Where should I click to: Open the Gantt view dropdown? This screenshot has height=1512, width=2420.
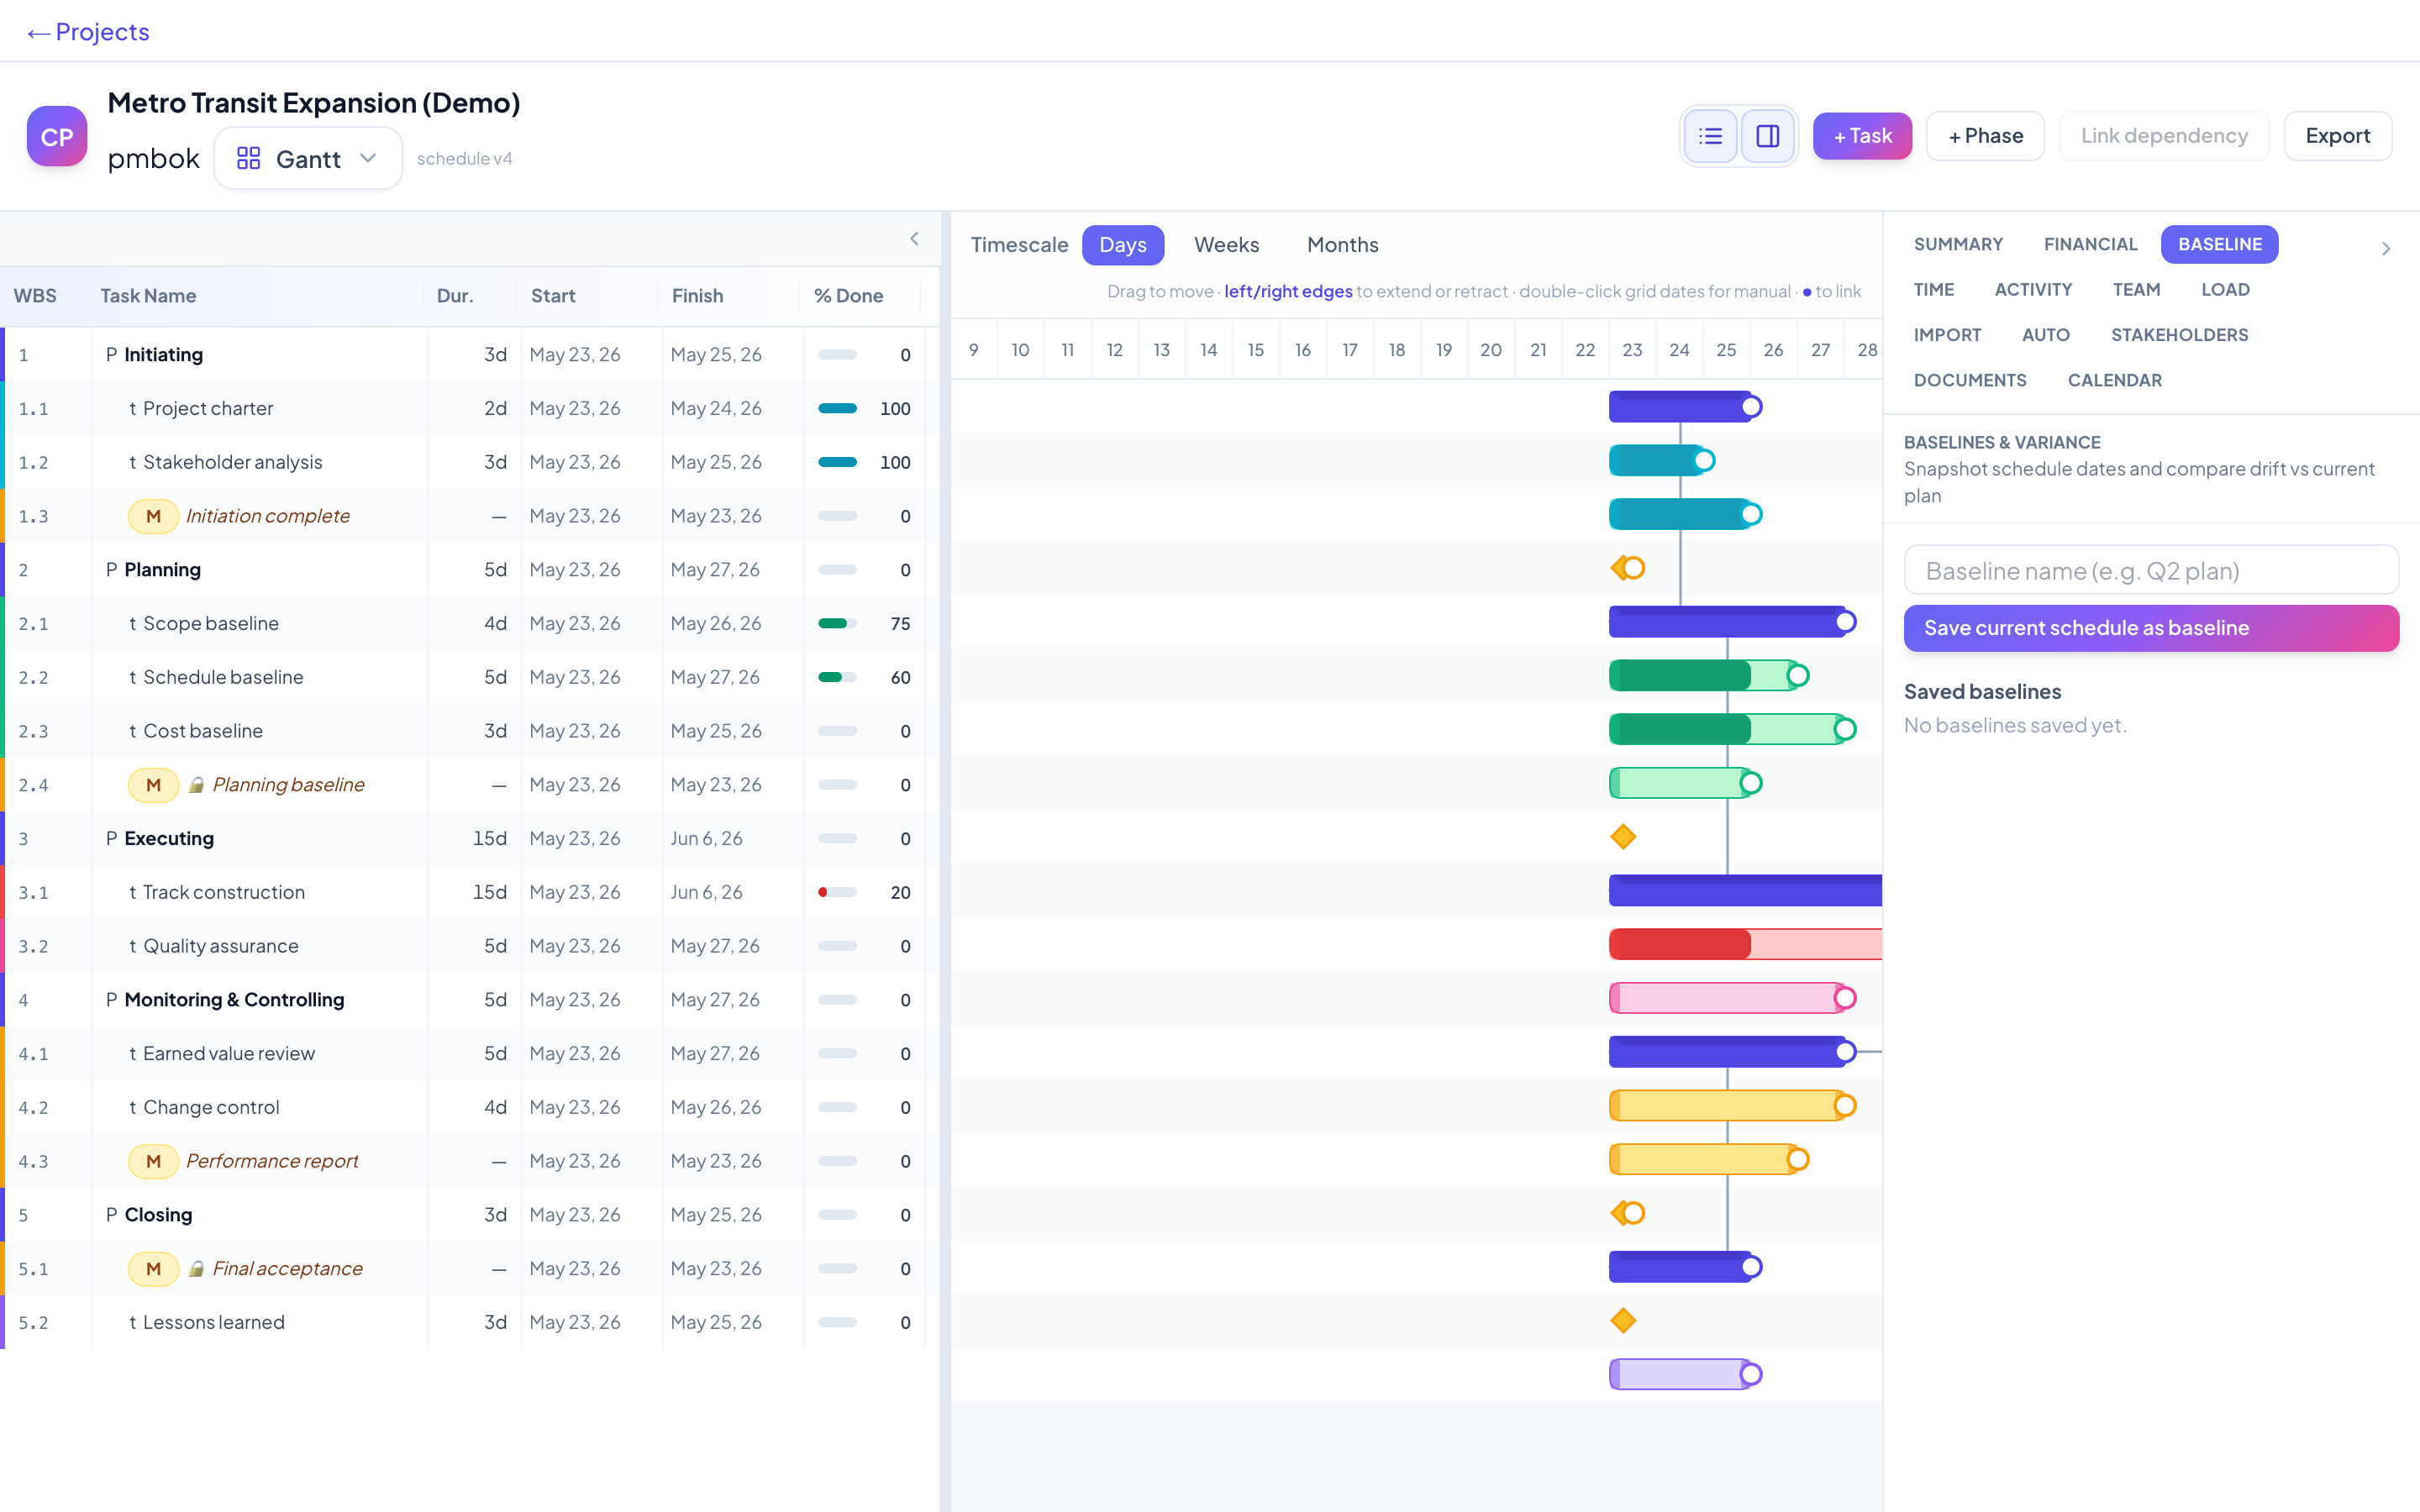click(308, 158)
